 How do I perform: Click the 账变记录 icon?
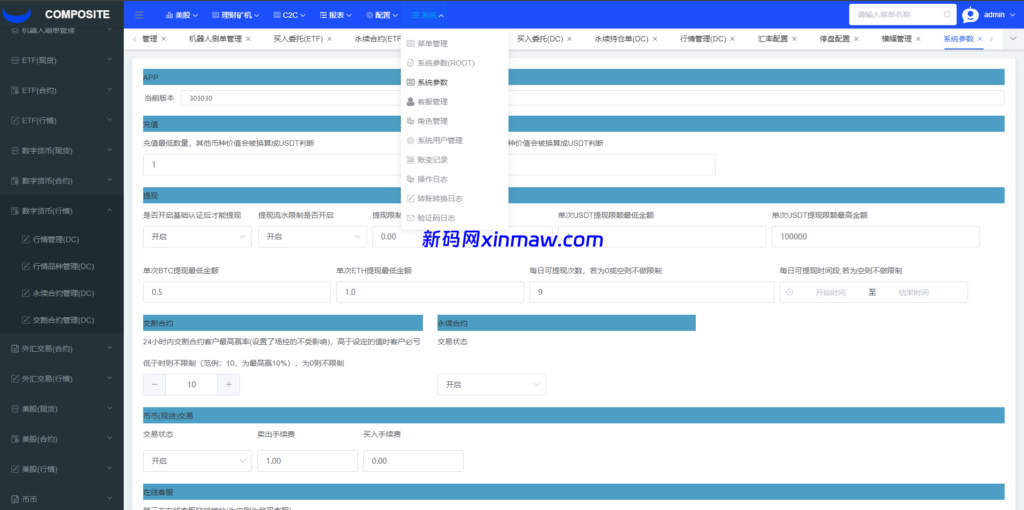click(410, 159)
